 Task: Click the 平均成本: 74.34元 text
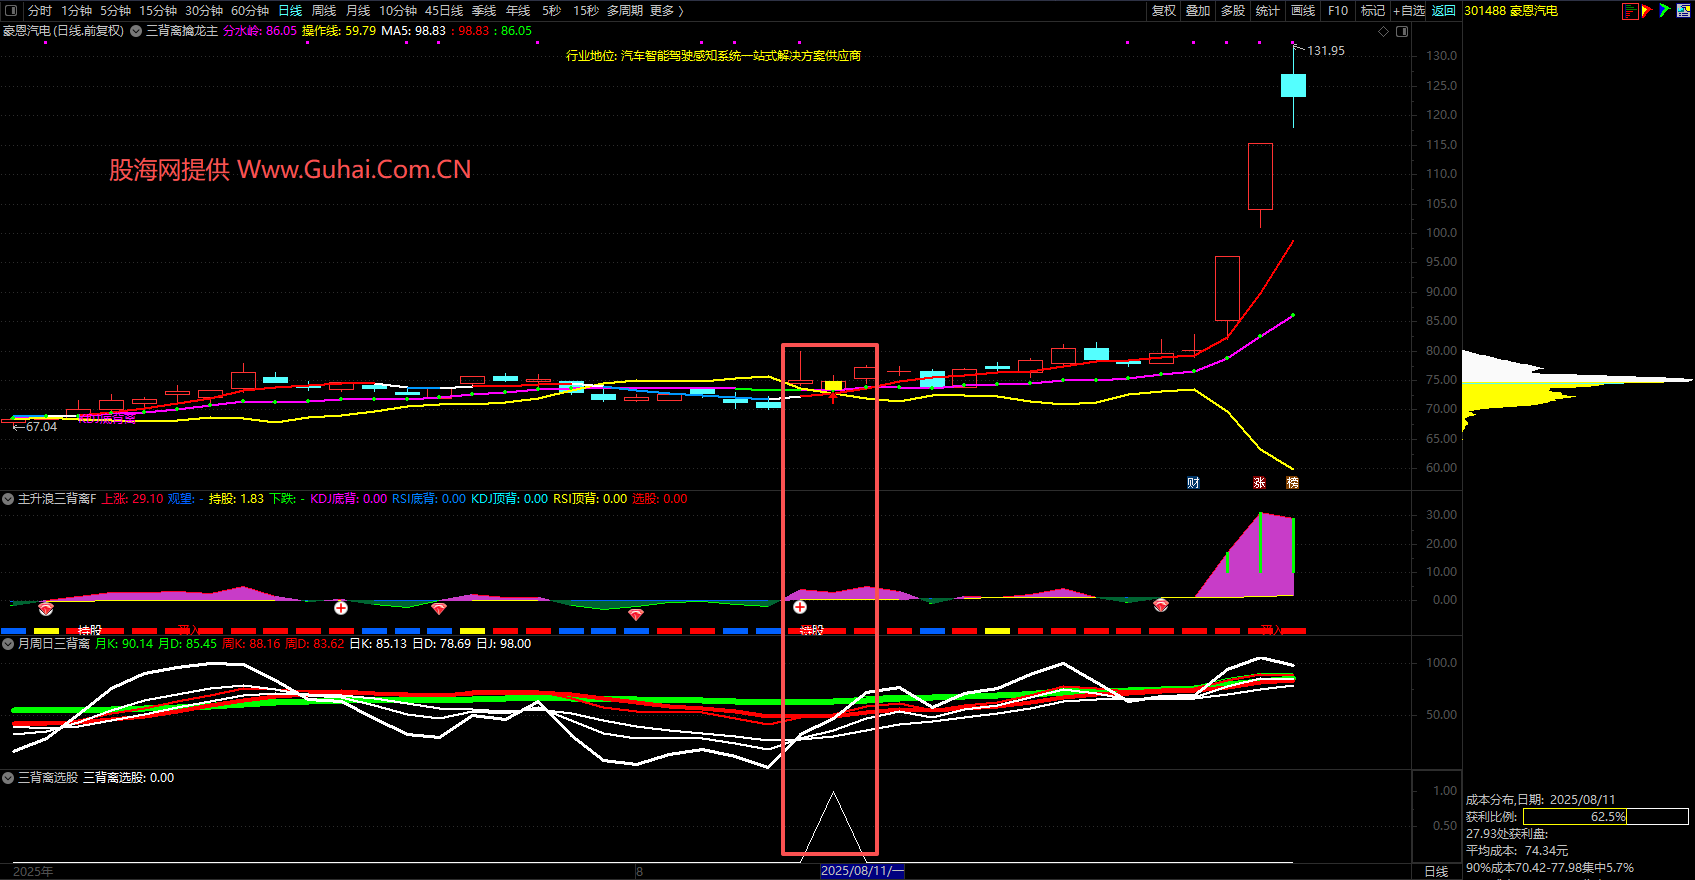click(x=1517, y=851)
